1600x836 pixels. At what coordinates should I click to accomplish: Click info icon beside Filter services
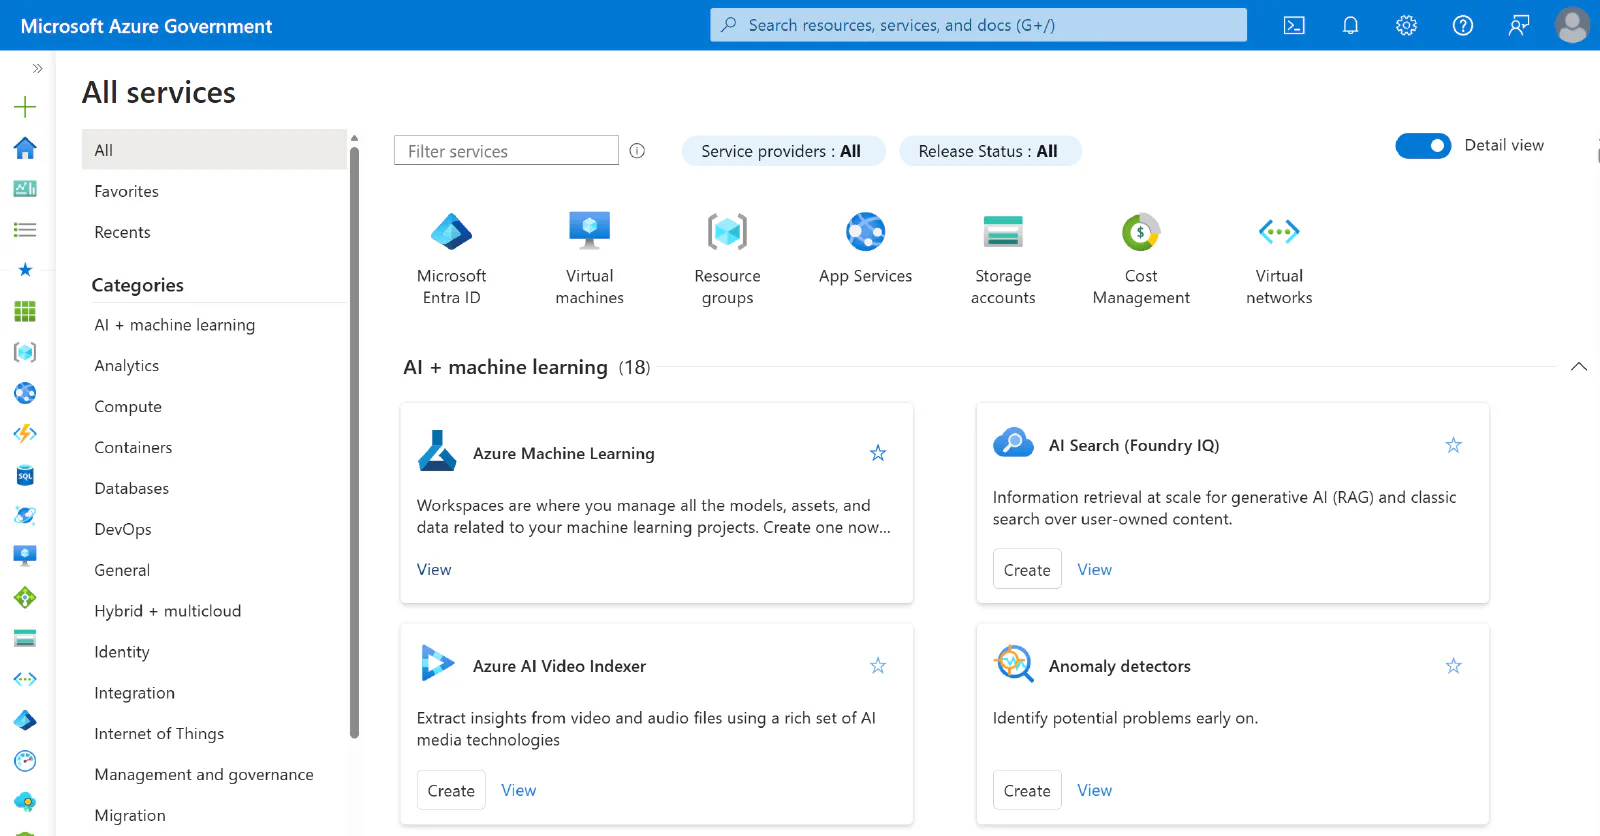click(637, 151)
